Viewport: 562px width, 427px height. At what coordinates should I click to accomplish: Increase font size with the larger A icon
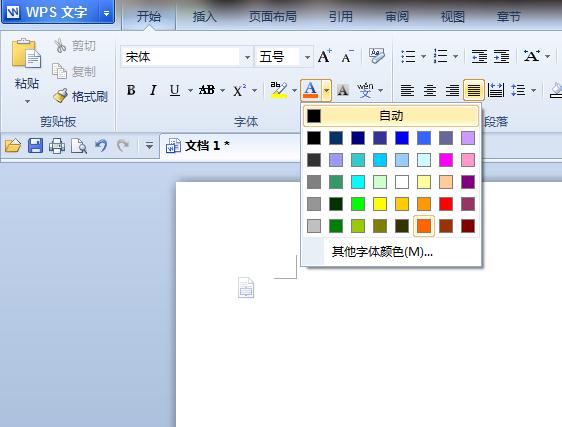pyautogui.click(x=325, y=56)
